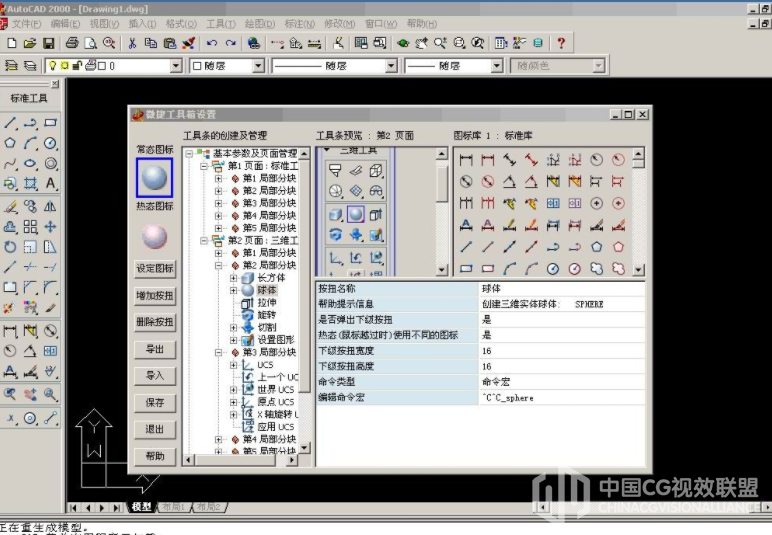Click the 导入 button
This screenshot has height=535, width=772.
click(155, 376)
